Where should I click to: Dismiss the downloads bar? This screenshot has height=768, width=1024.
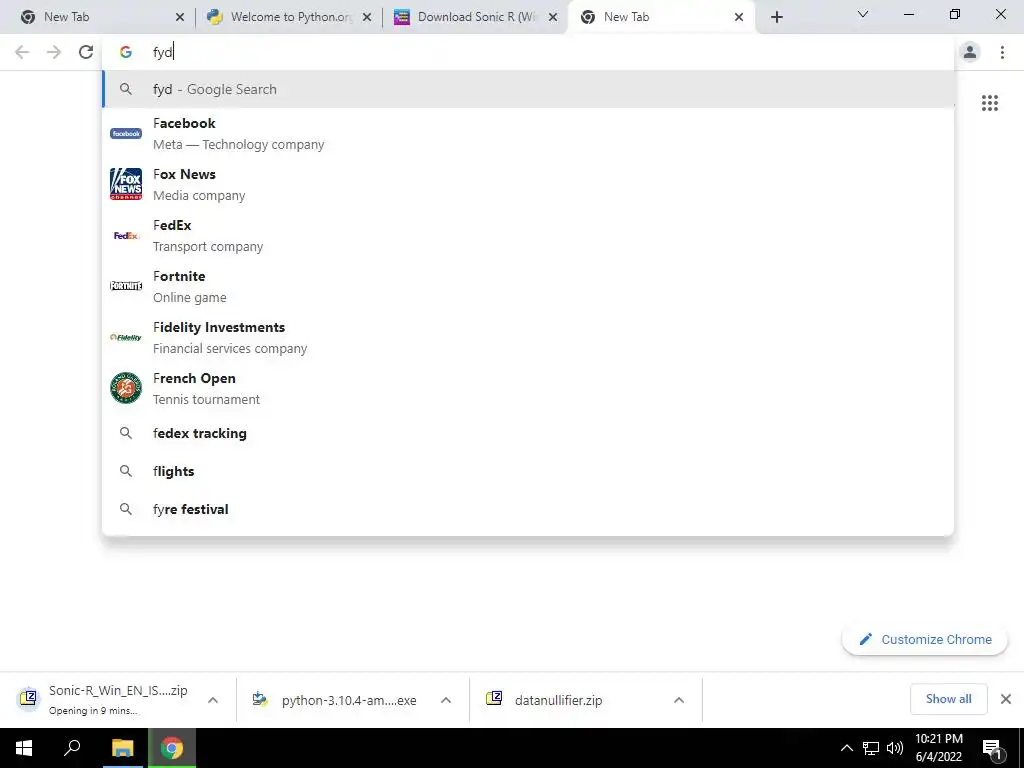[1006, 699]
